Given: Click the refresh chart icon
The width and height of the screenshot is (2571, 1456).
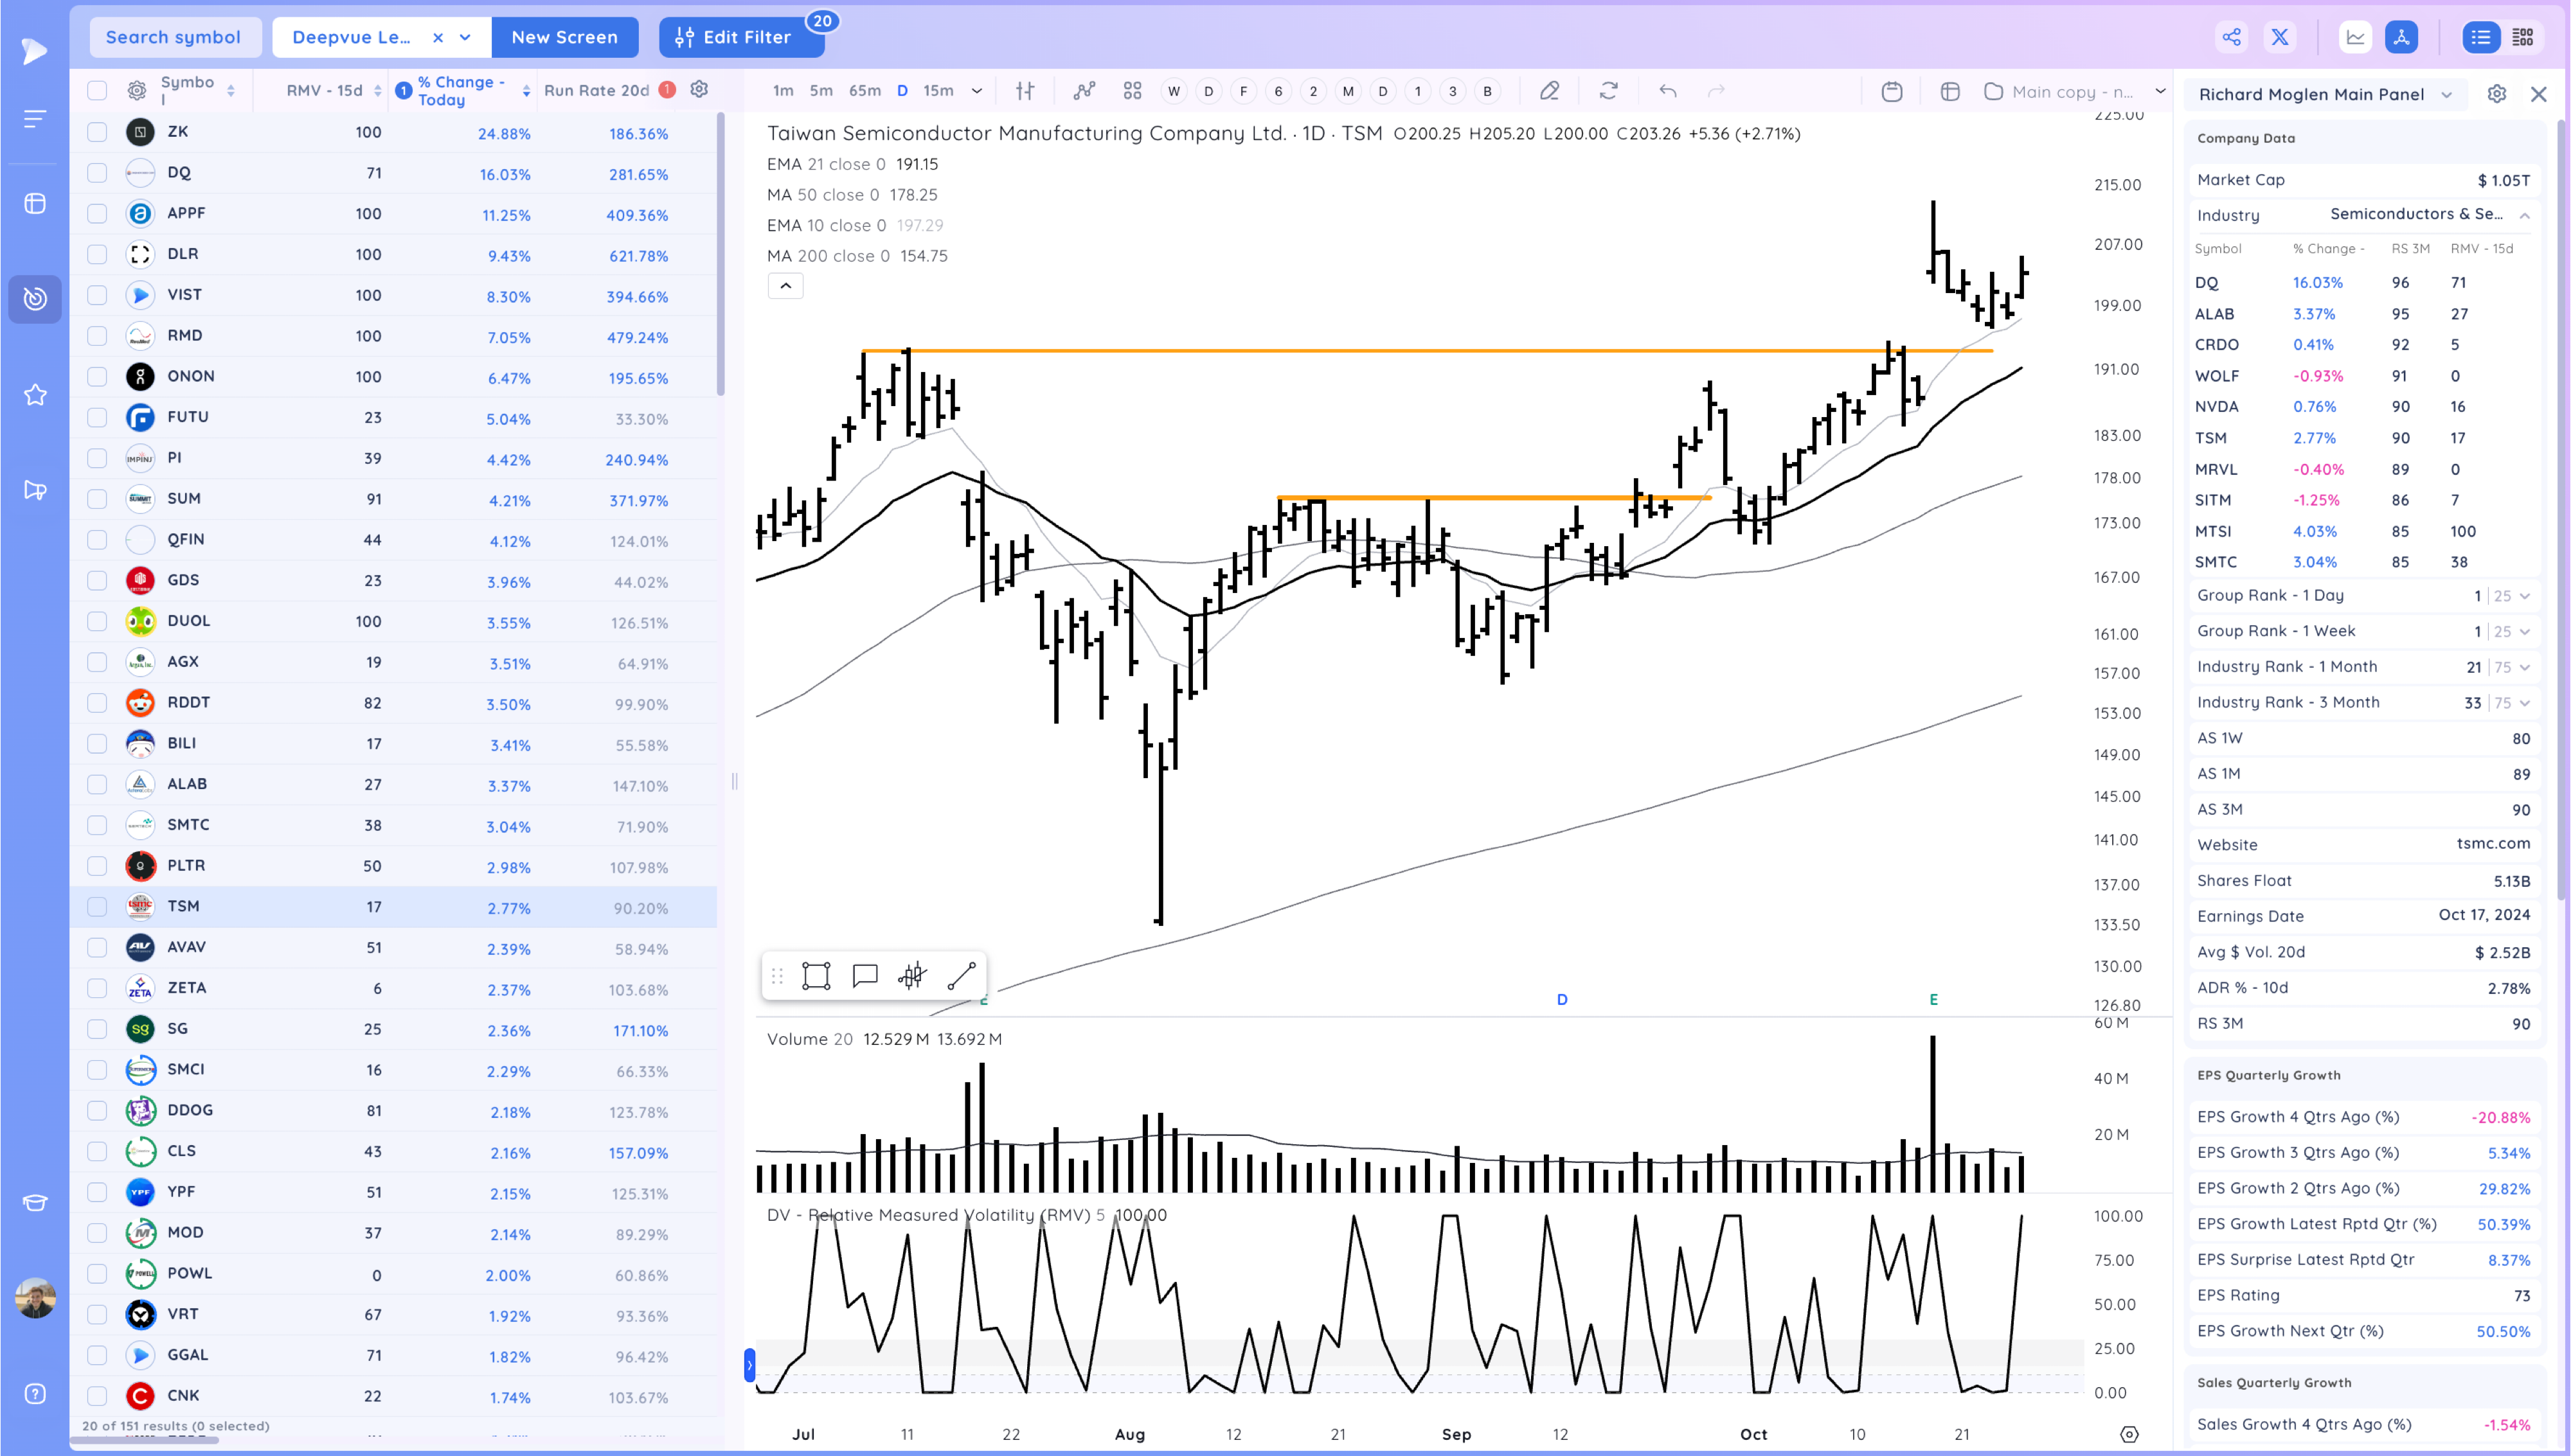Looking at the screenshot, I should pyautogui.click(x=1608, y=91).
